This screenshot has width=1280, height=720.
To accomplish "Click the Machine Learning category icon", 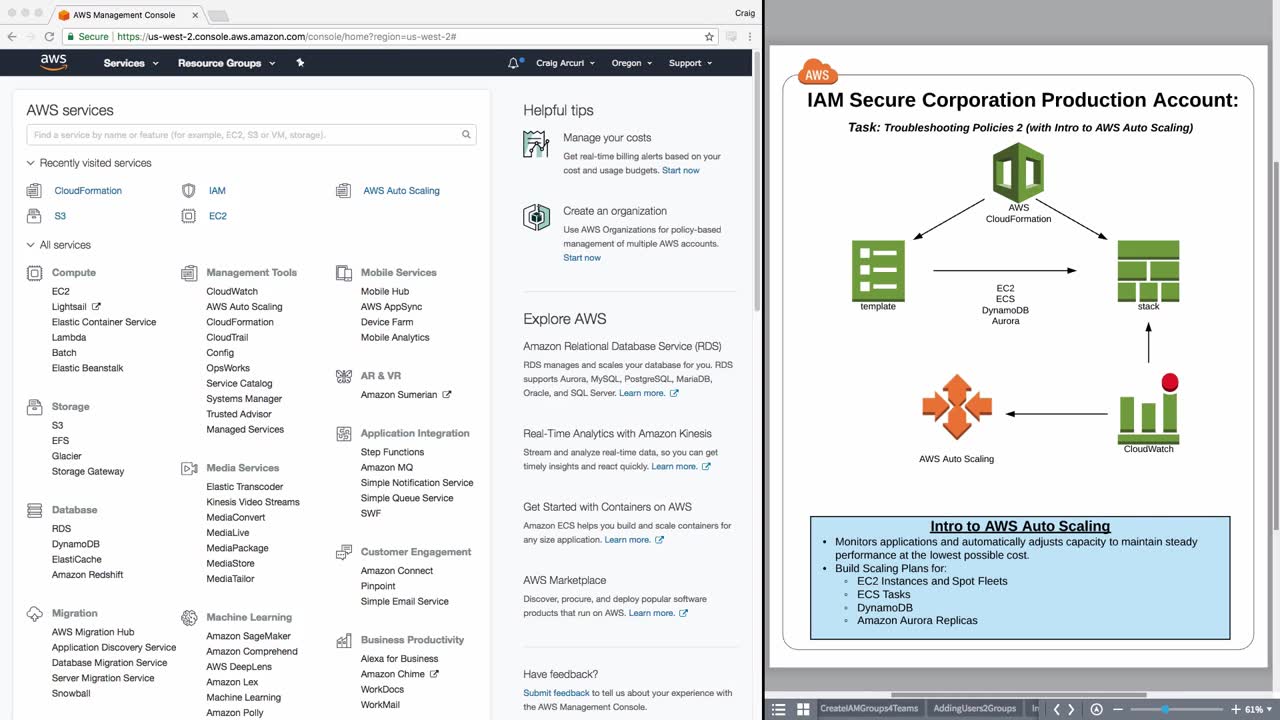I will coord(189,618).
